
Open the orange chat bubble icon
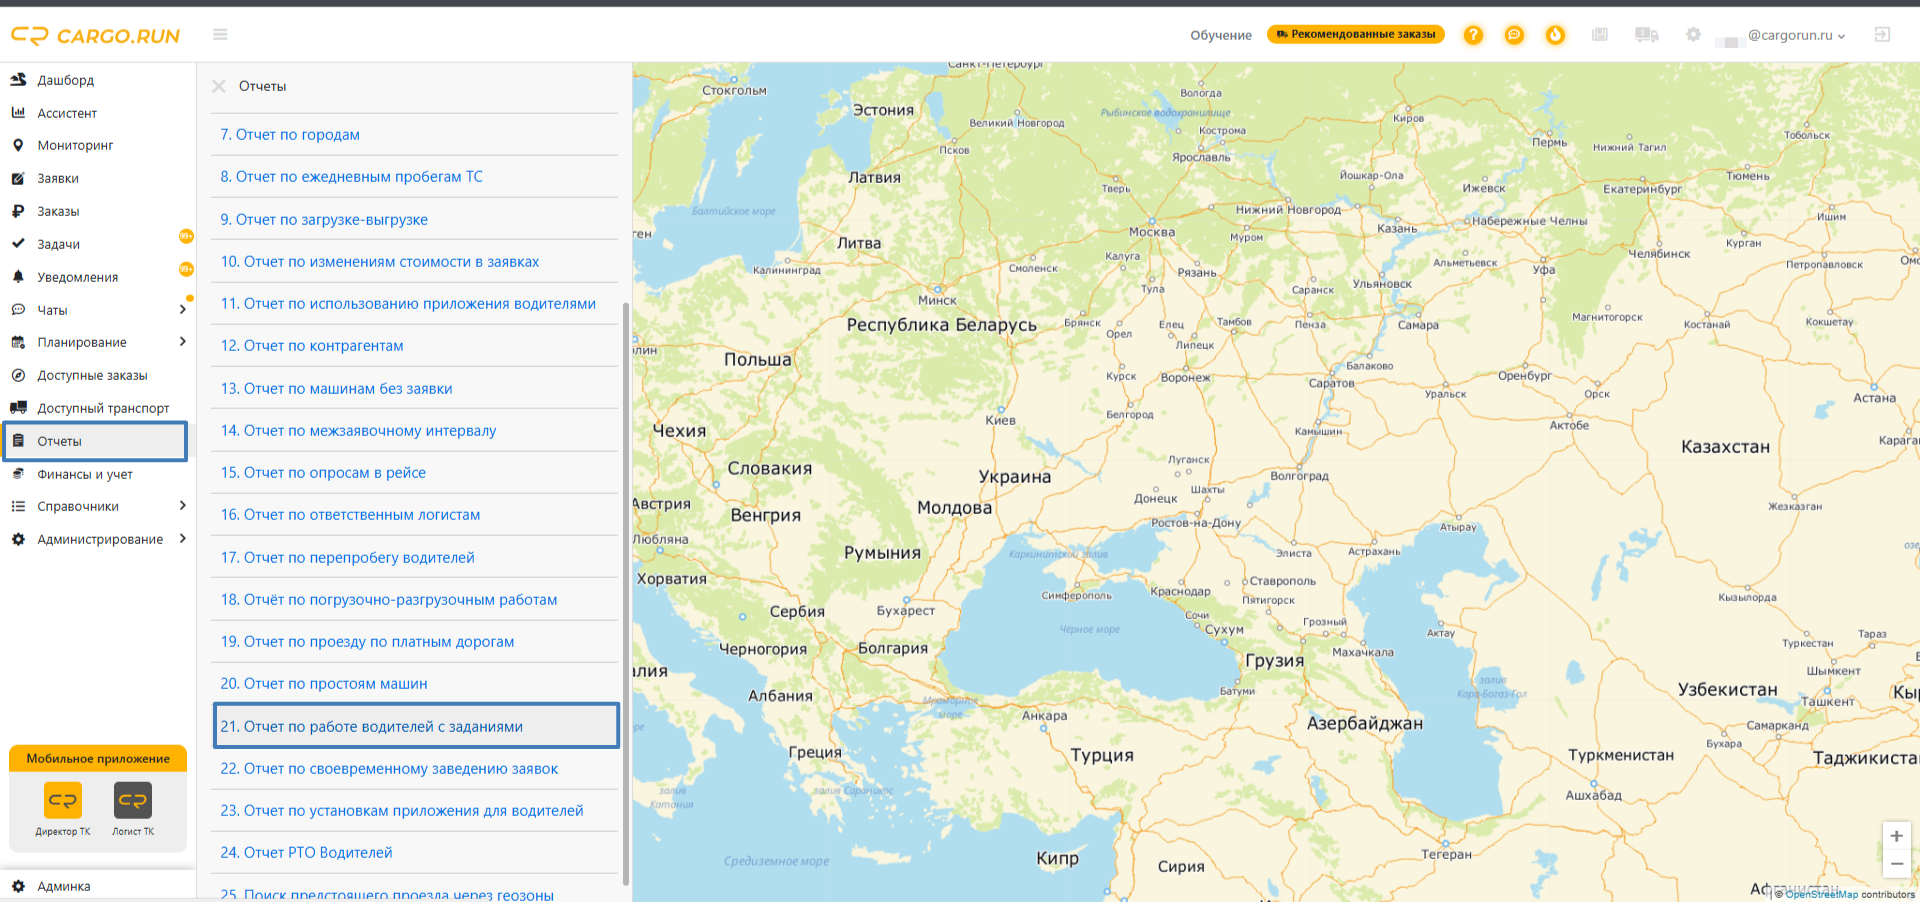[x=1514, y=35]
